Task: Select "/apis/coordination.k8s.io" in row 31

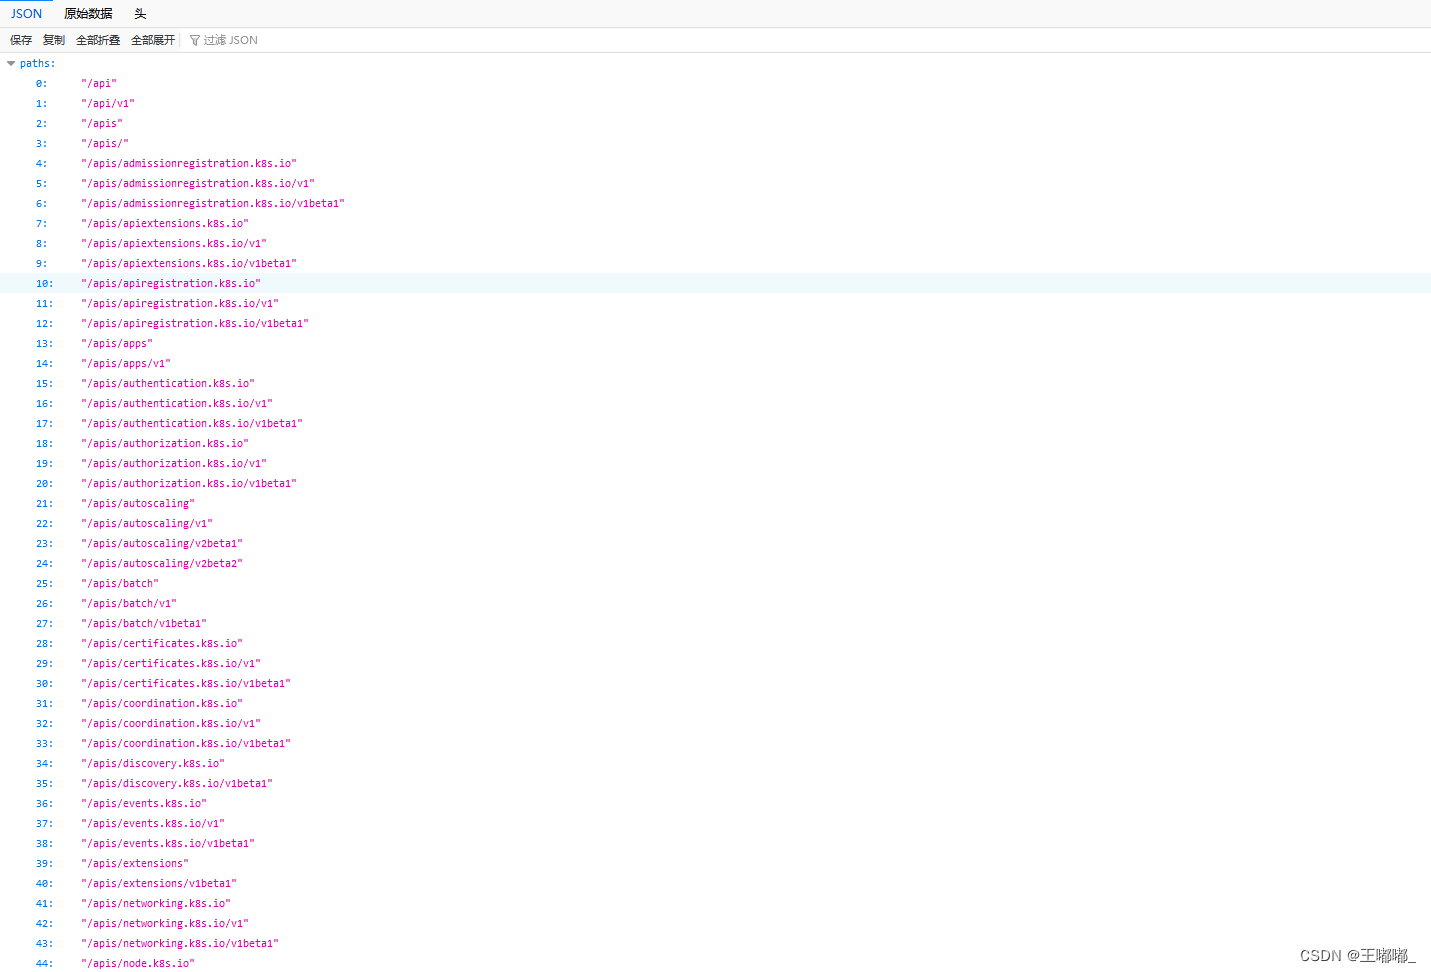Action: coord(162,703)
